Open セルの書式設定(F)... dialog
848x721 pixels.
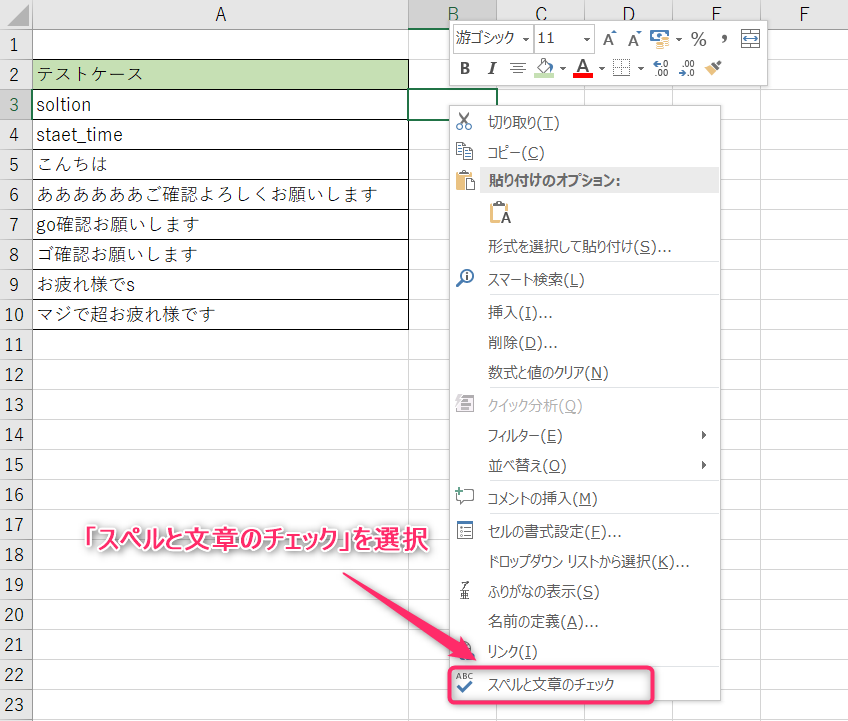coord(585,532)
